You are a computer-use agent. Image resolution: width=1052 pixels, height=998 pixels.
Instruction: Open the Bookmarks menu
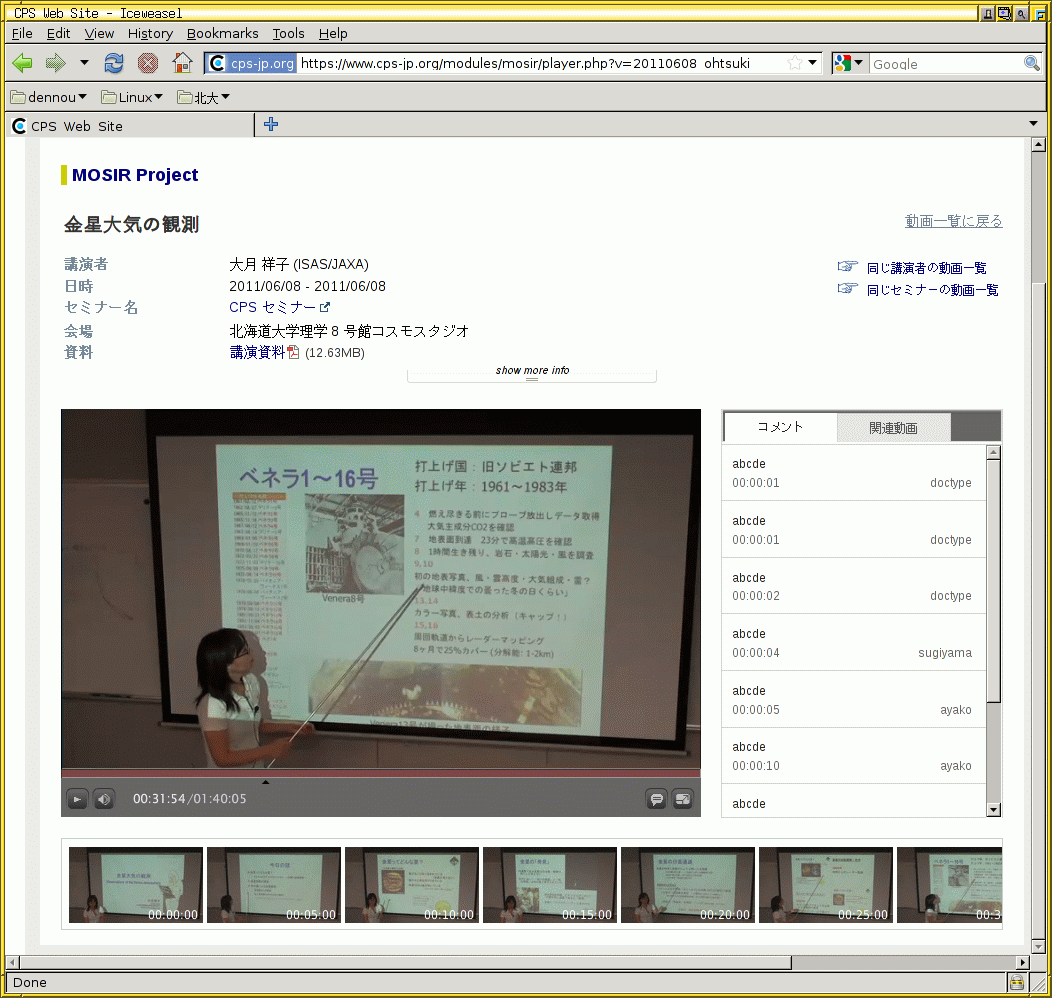[222, 33]
